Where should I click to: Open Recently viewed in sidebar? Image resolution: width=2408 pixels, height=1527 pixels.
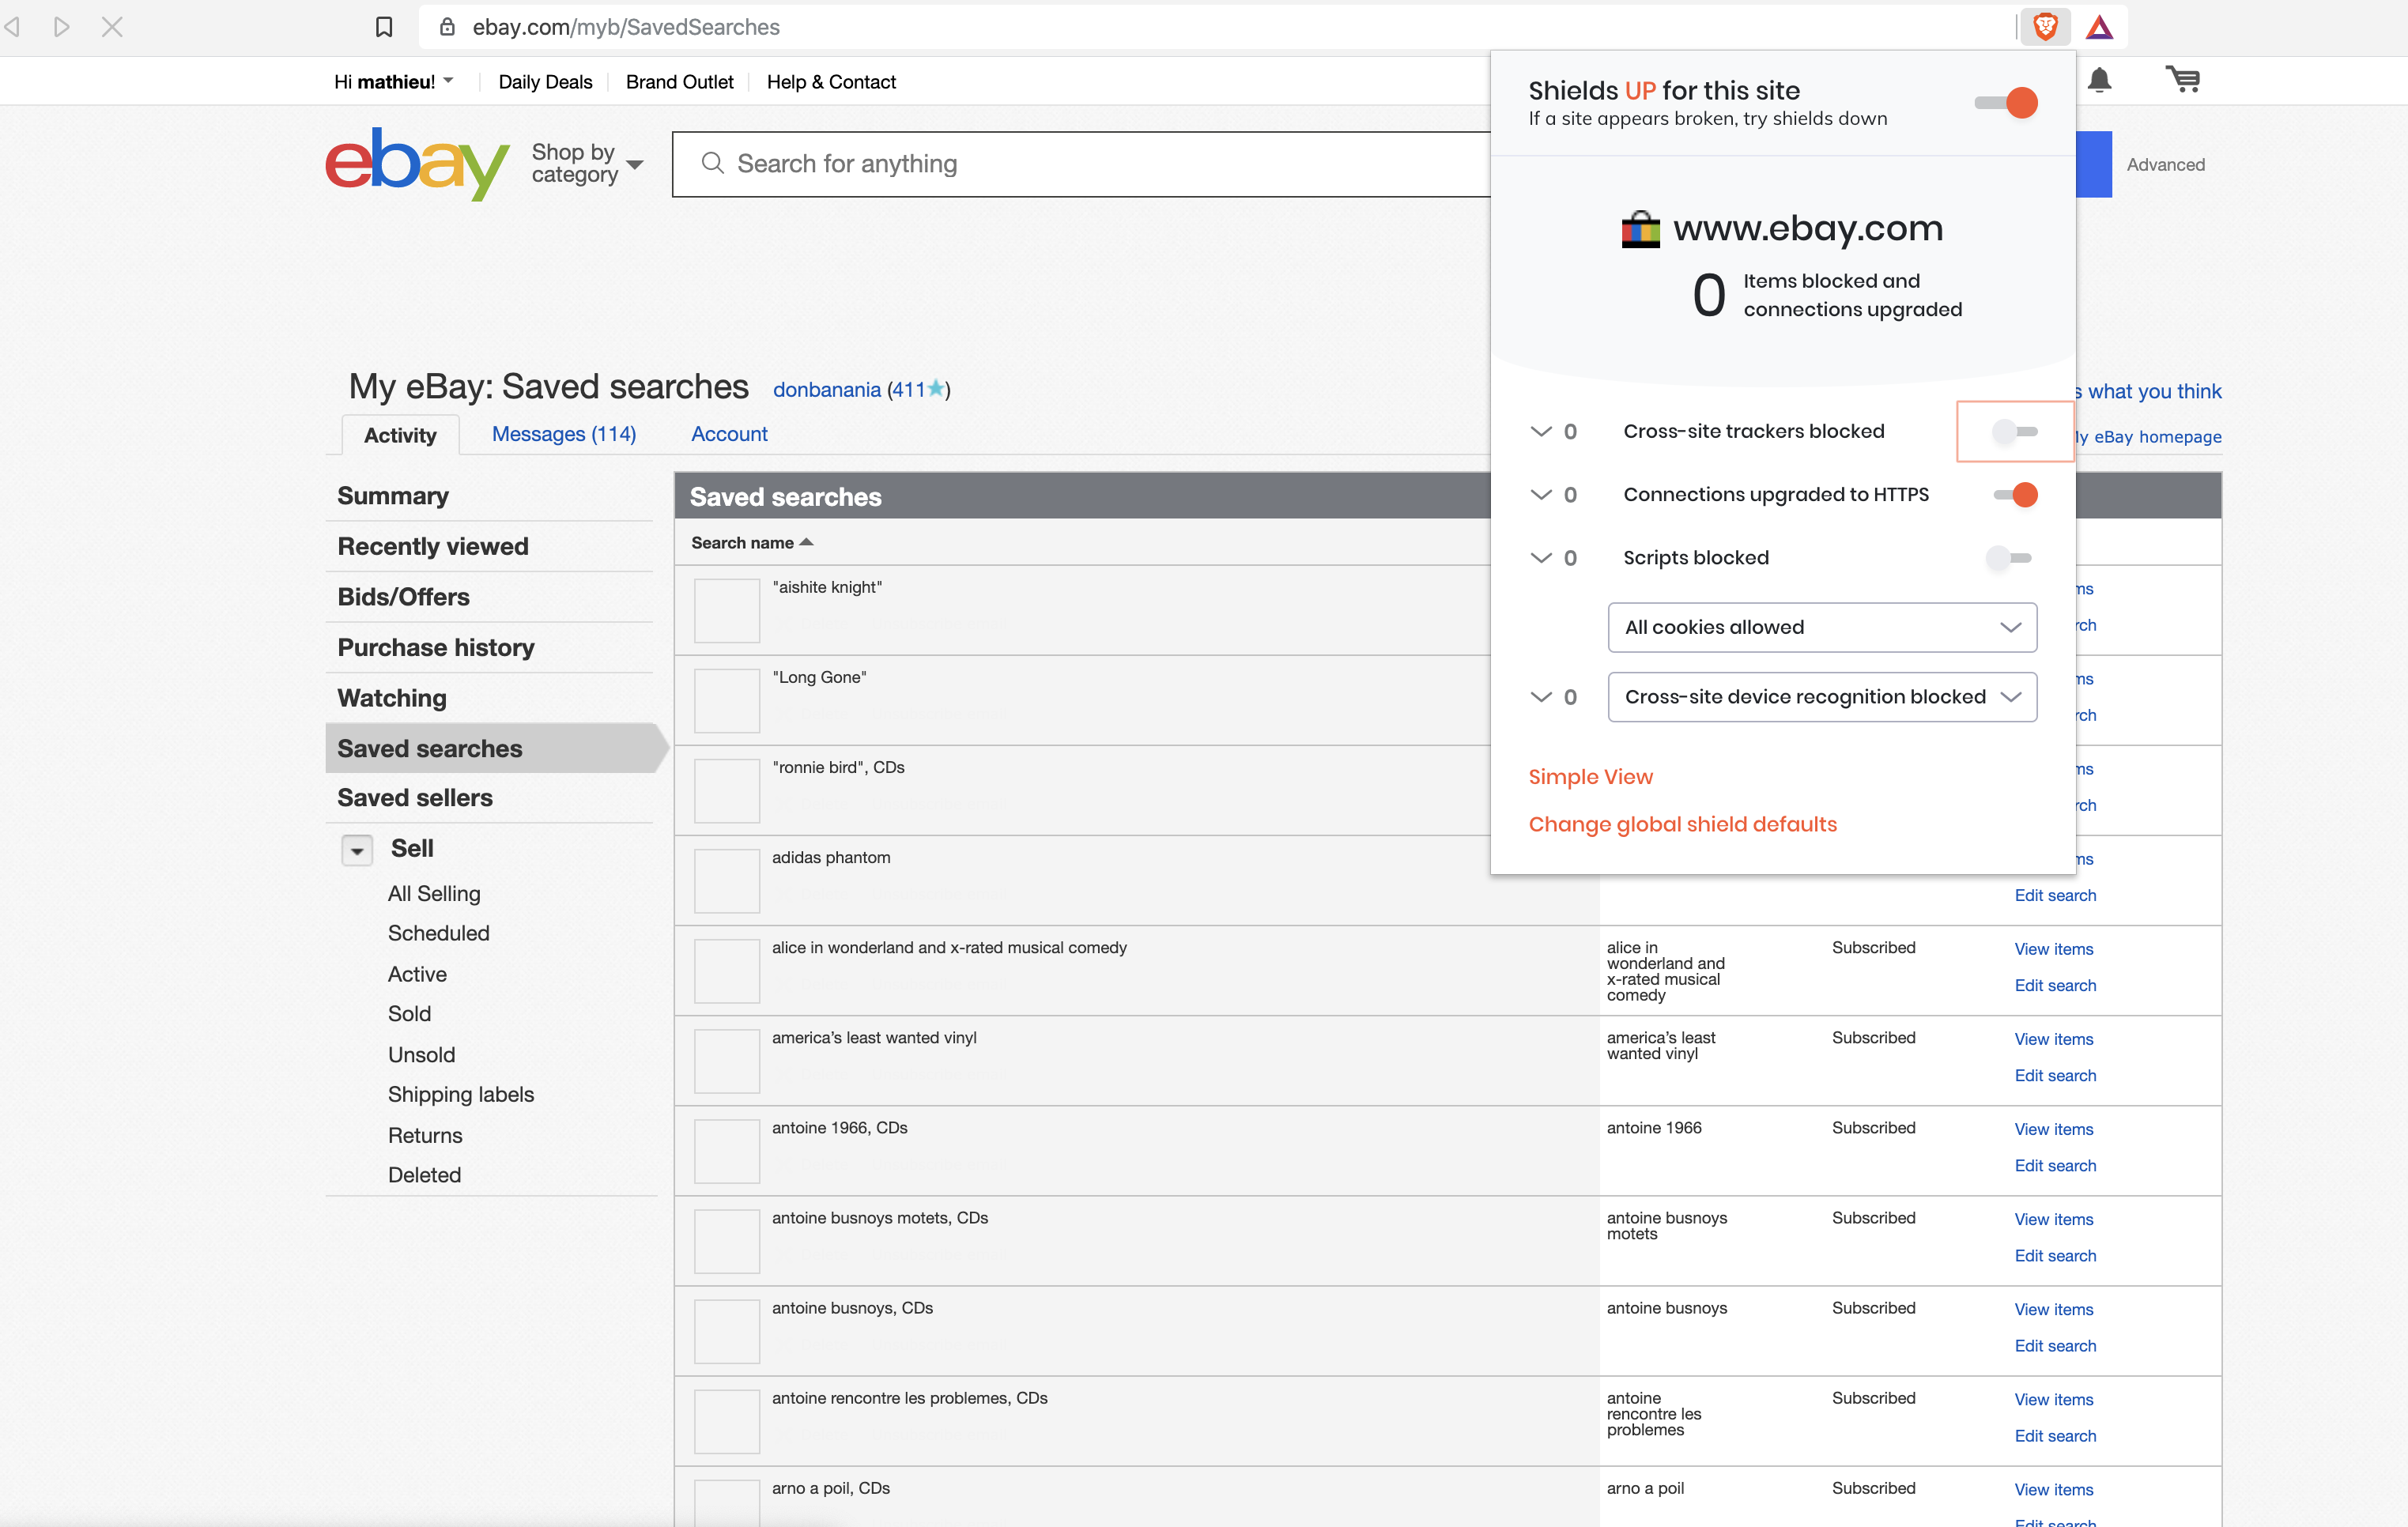(x=433, y=546)
